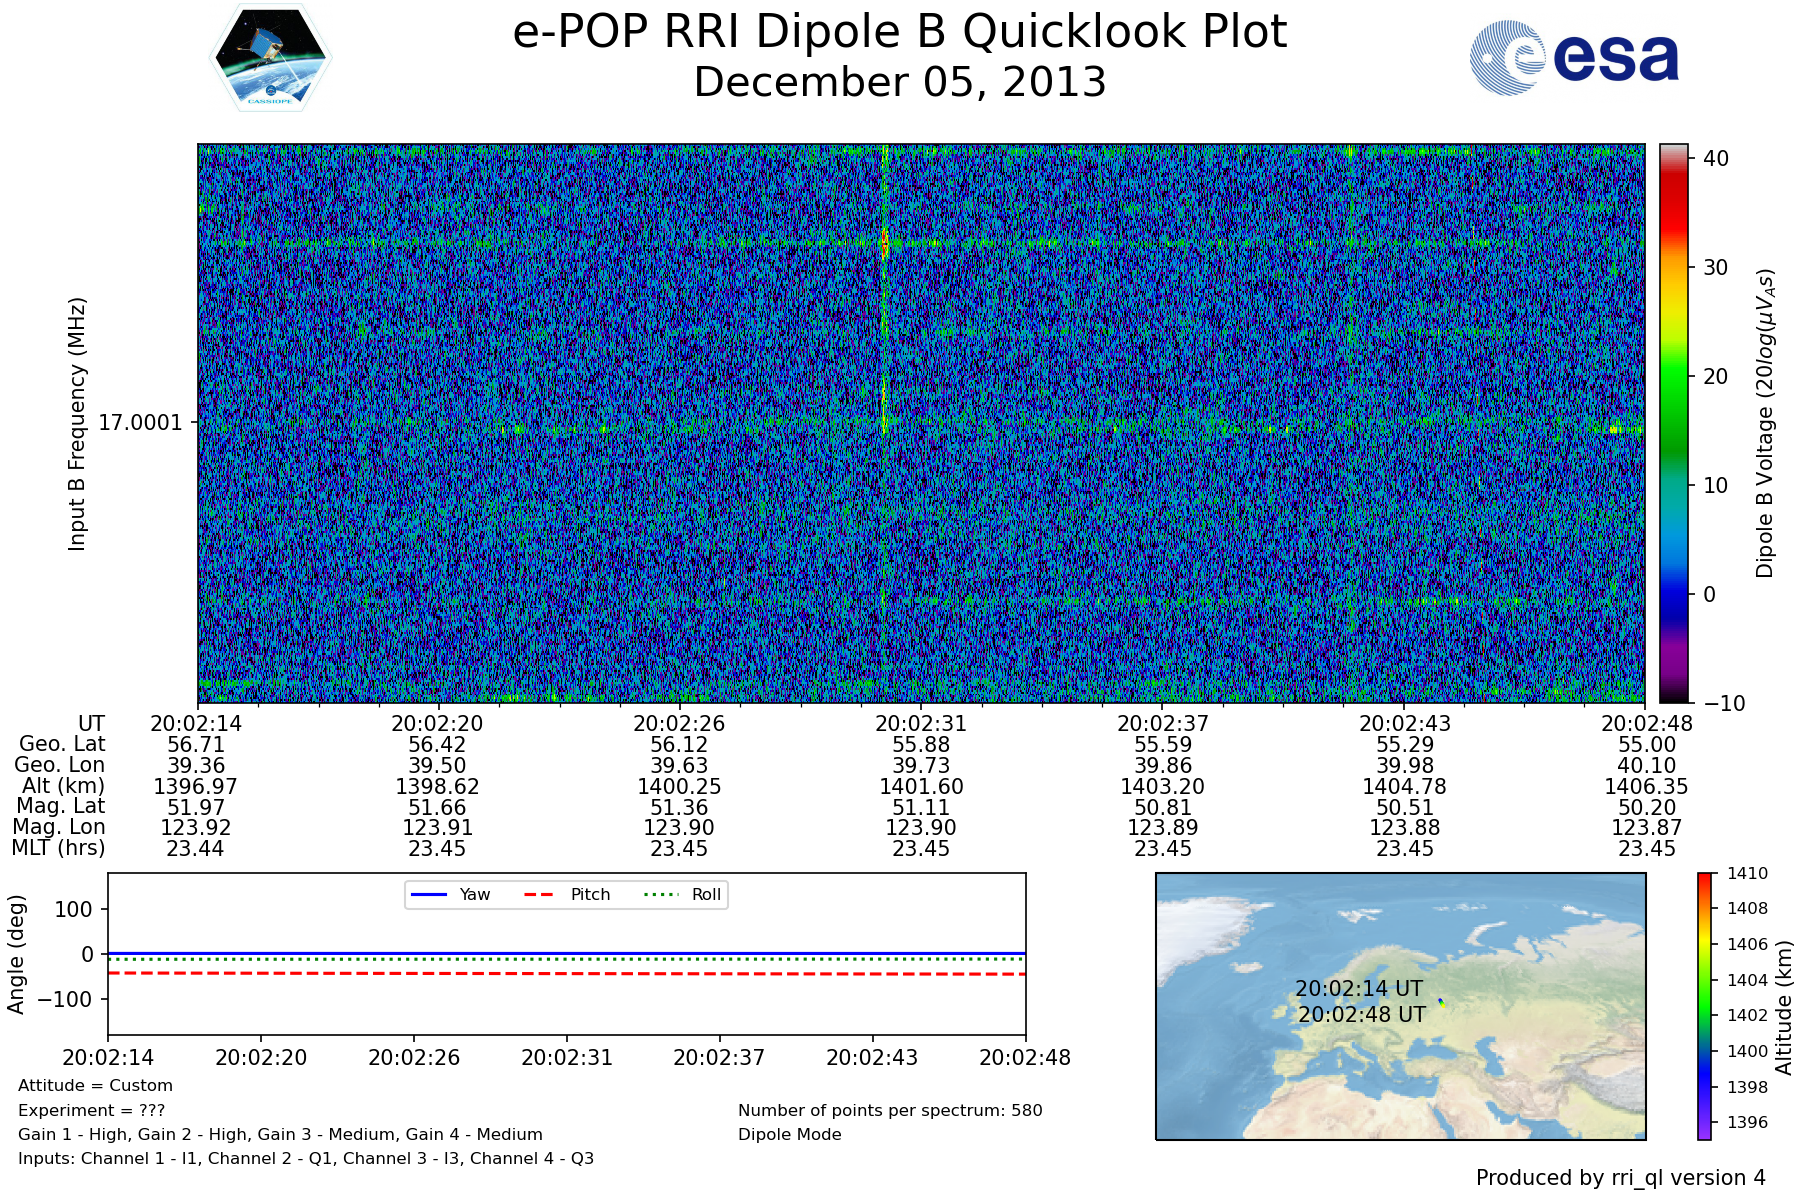This screenshot has height=1200, width=1800.
Task: Click the Altitude colorbar beside the map
Action: 1704,1006
